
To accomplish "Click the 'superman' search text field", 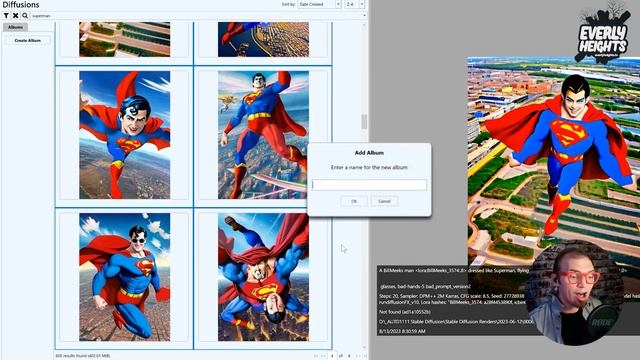I will point(196,16).
